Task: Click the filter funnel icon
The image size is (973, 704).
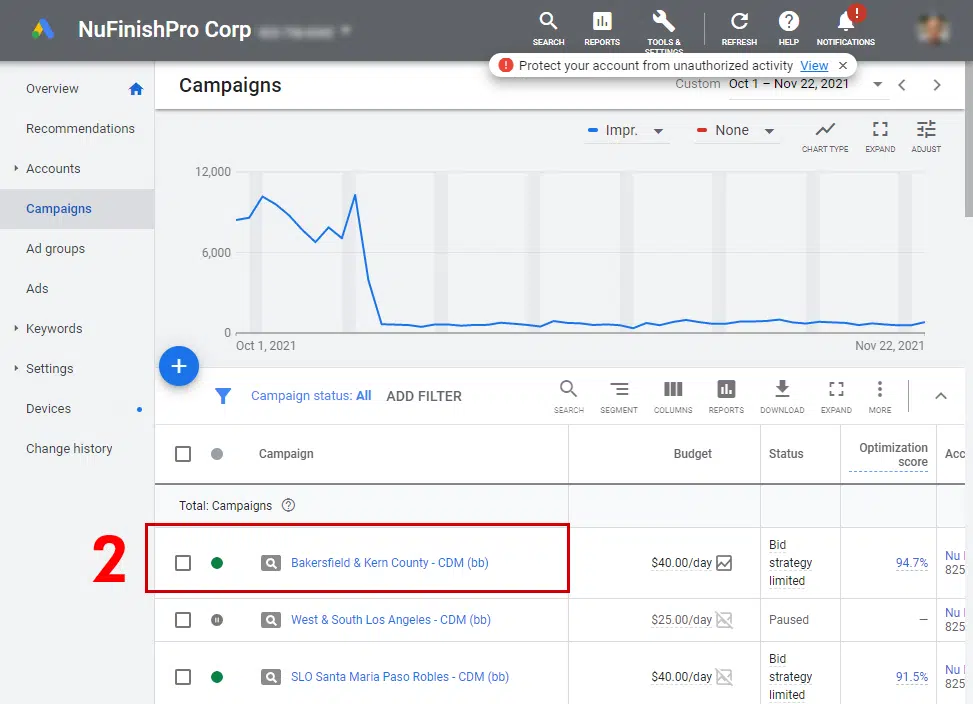Action: point(223,396)
